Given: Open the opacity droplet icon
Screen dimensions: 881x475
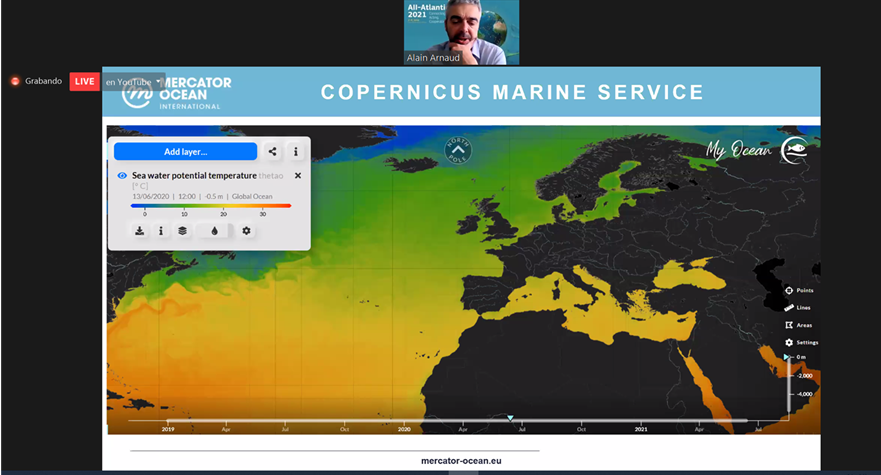Looking at the screenshot, I should (214, 230).
